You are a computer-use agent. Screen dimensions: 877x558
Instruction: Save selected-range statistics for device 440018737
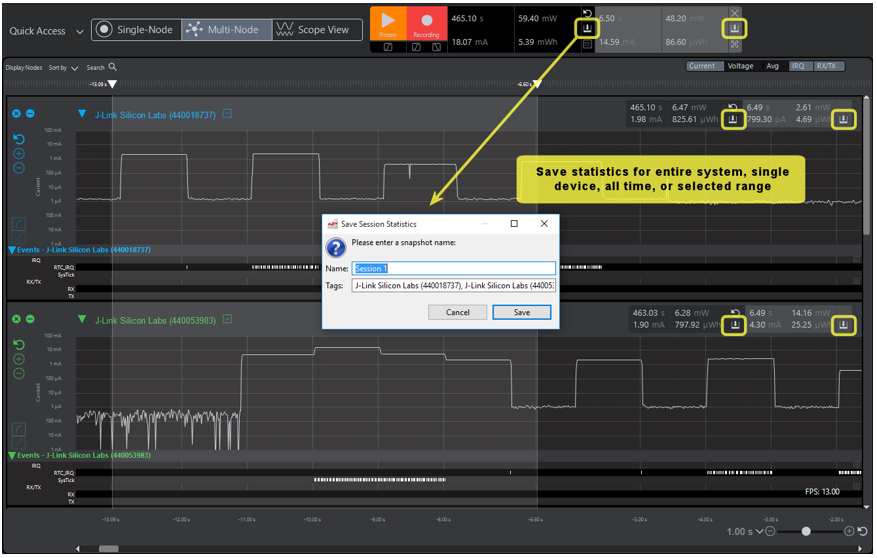844,119
